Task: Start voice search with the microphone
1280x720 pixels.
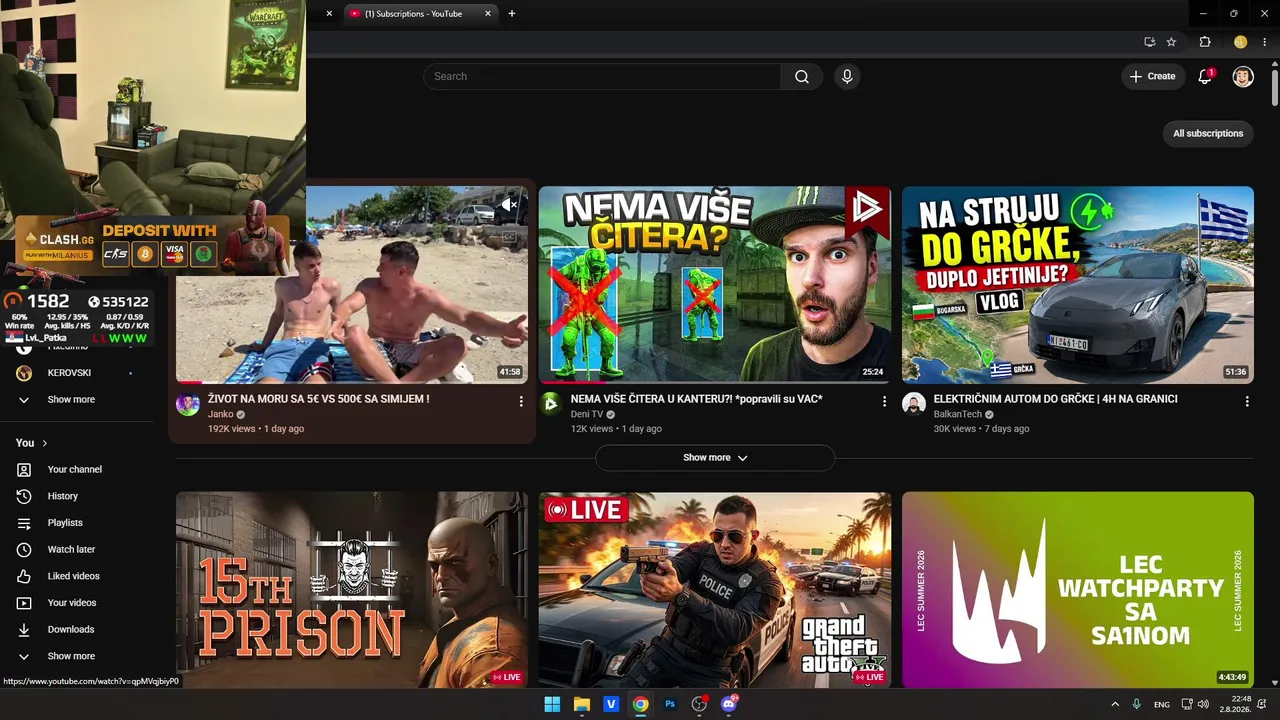Action: tap(847, 76)
